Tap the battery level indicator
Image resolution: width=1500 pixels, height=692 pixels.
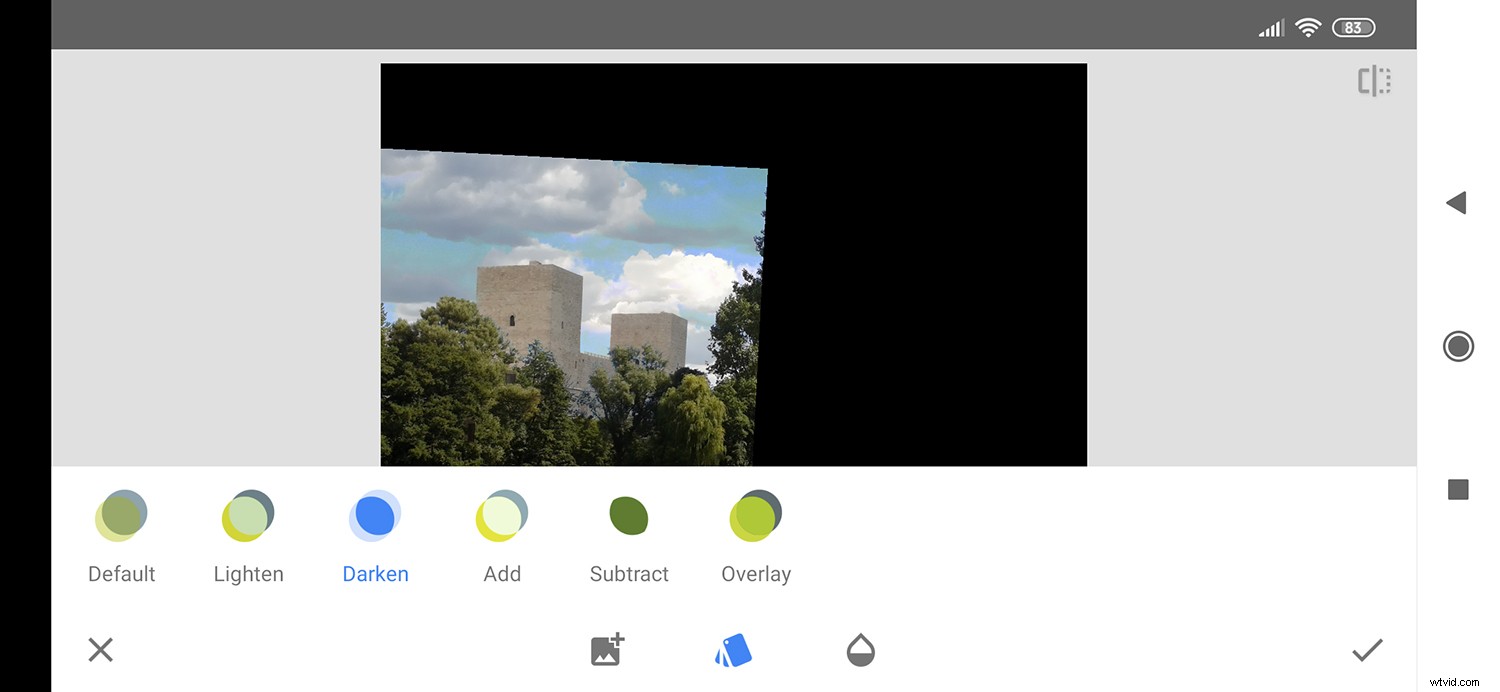tap(1354, 27)
